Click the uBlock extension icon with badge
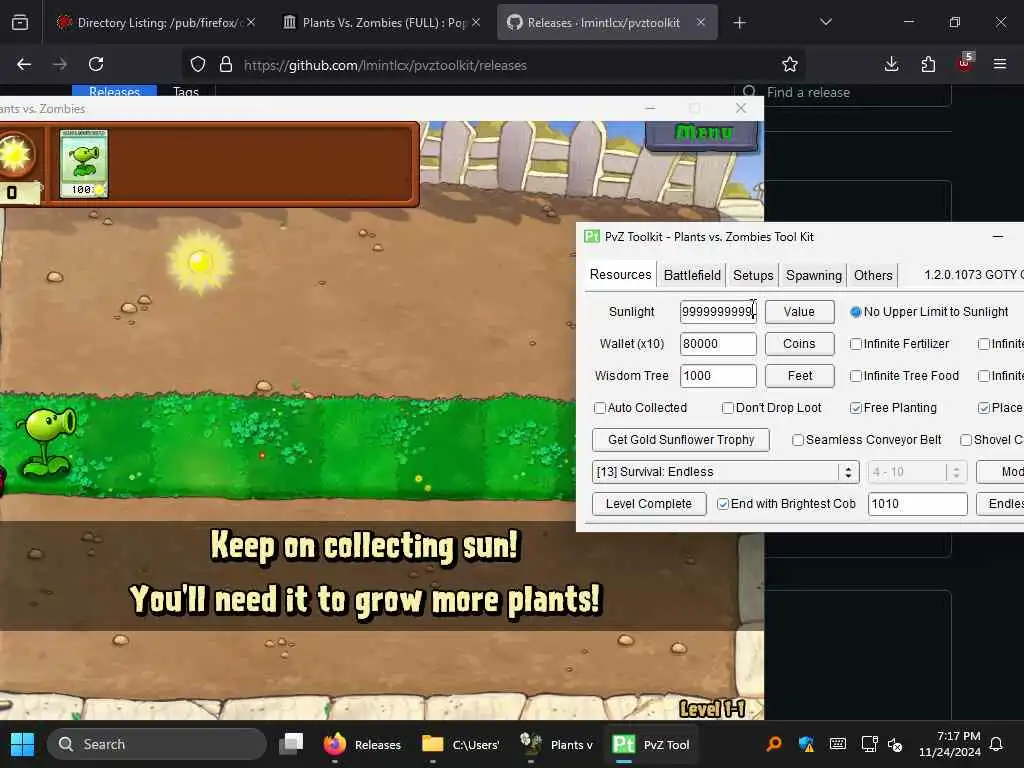The height and width of the screenshot is (768, 1024). pyautogui.click(x=965, y=63)
